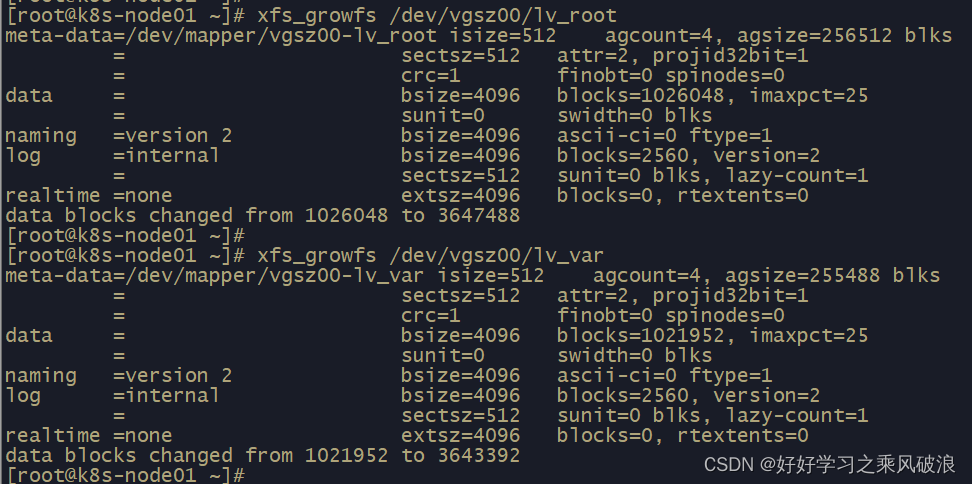Click 'realtime =none' in the first output
The image size is (972, 484).
pos(89,196)
